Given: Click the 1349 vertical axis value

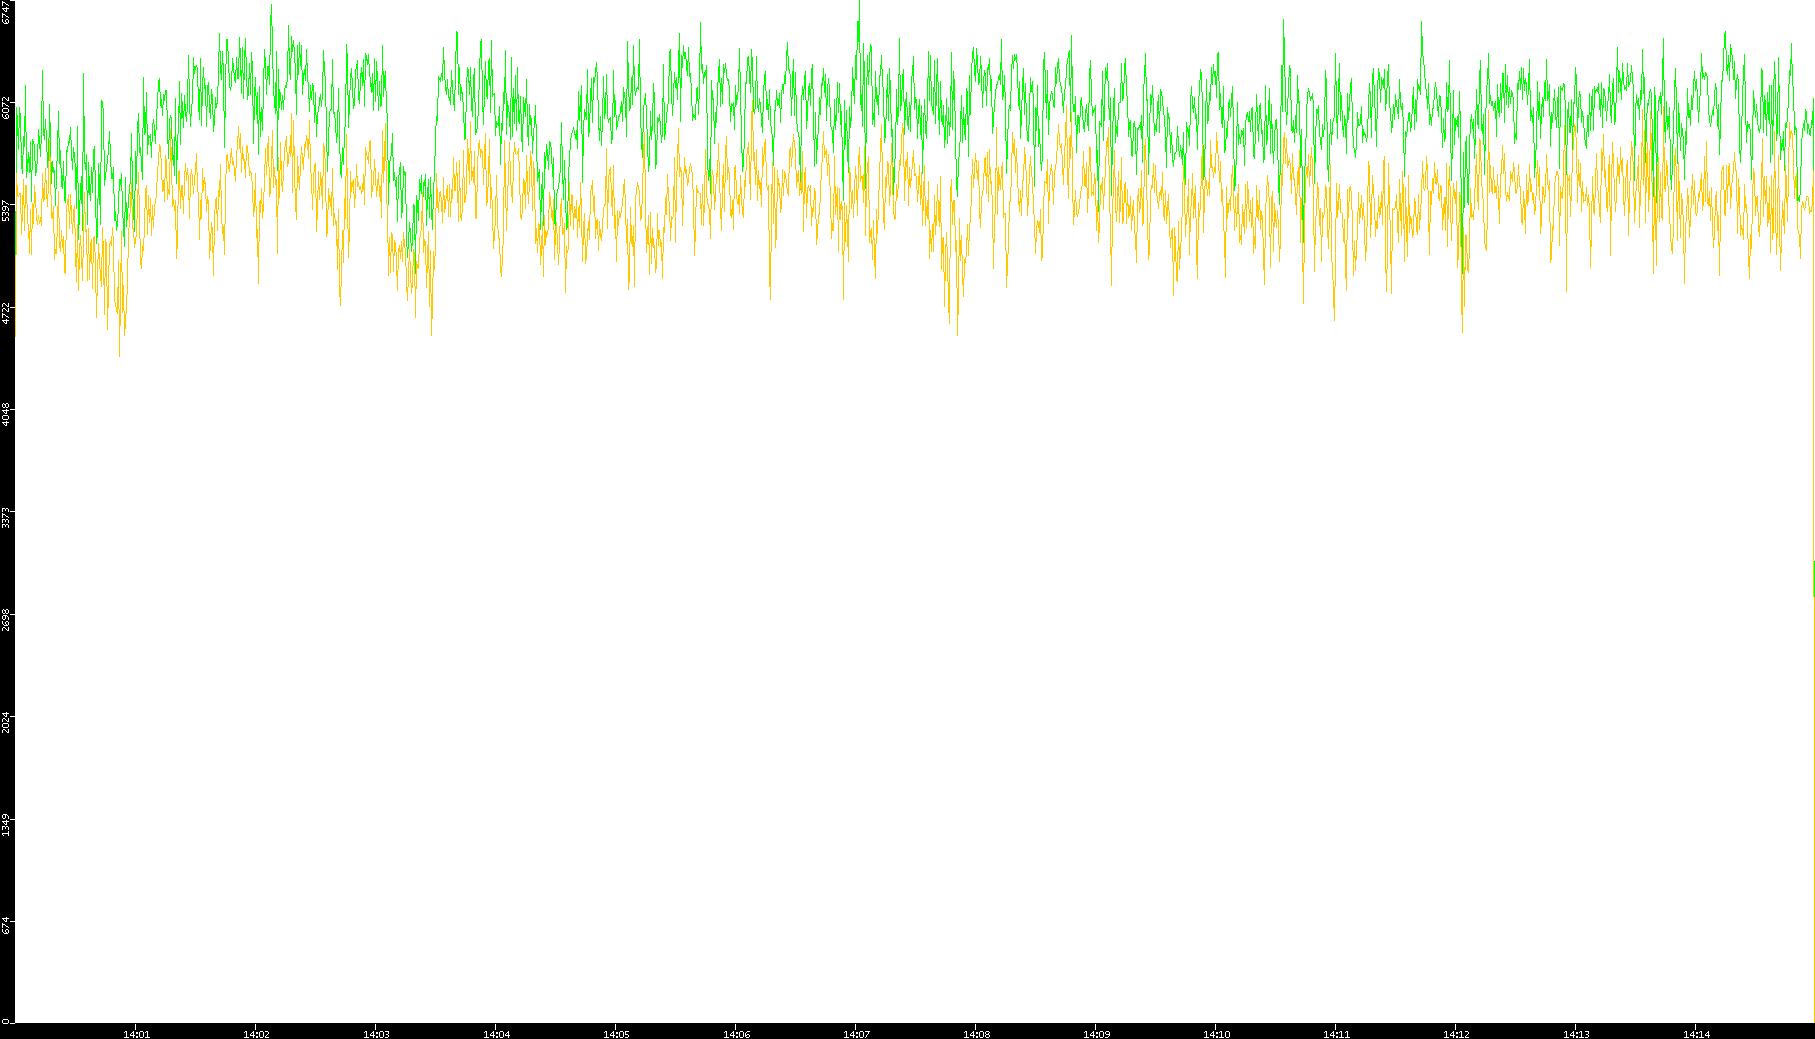Looking at the screenshot, I should (7, 825).
